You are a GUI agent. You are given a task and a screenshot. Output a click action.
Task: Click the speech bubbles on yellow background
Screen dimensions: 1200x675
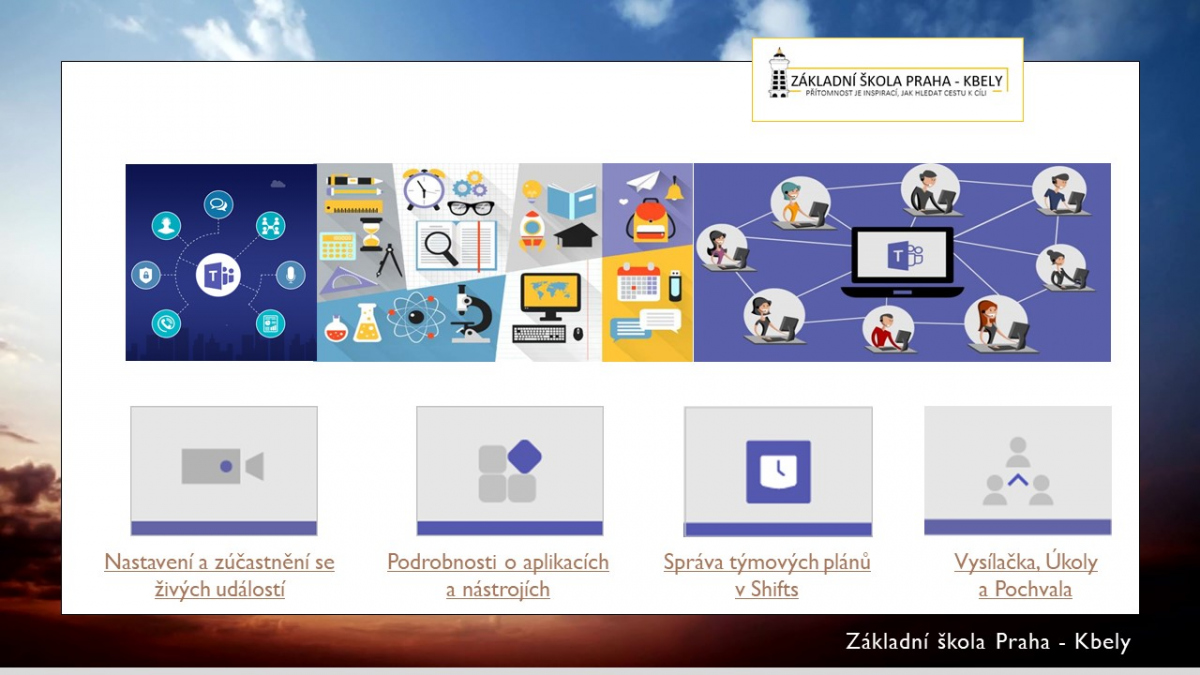pyautogui.click(x=645, y=325)
